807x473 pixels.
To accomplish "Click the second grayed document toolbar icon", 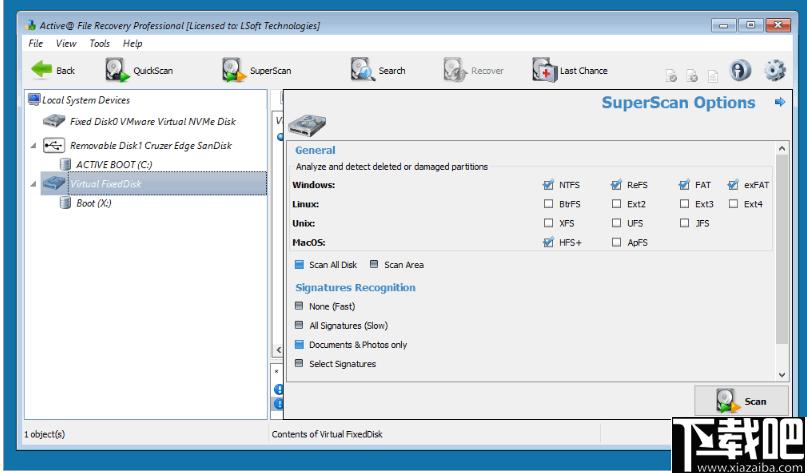I will [x=692, y=76].
